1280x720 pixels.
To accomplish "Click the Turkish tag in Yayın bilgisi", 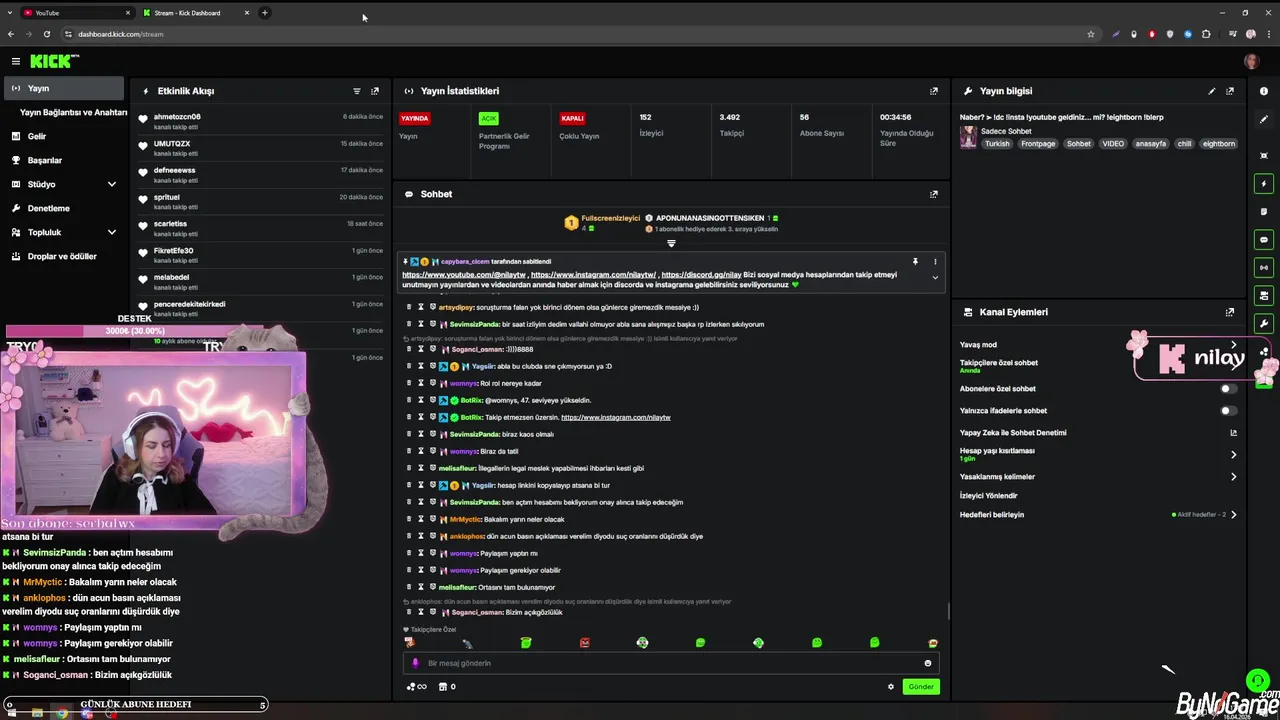I will click(997, 144).
